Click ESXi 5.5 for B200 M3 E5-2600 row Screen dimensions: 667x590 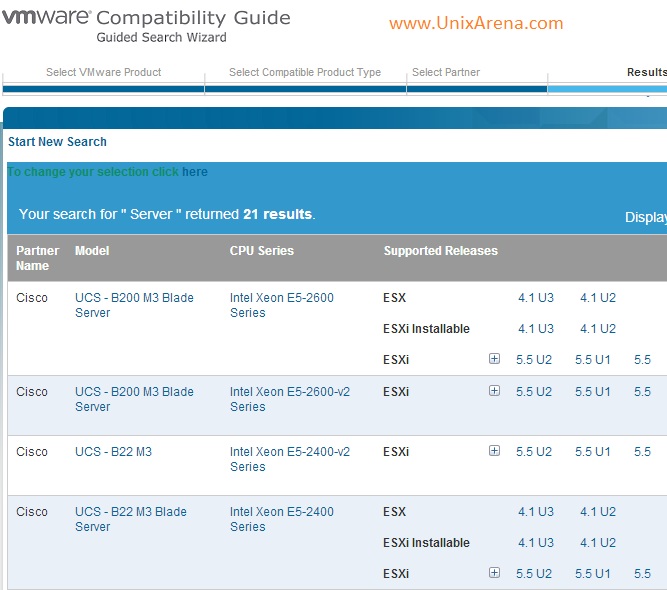click(642, 360)
